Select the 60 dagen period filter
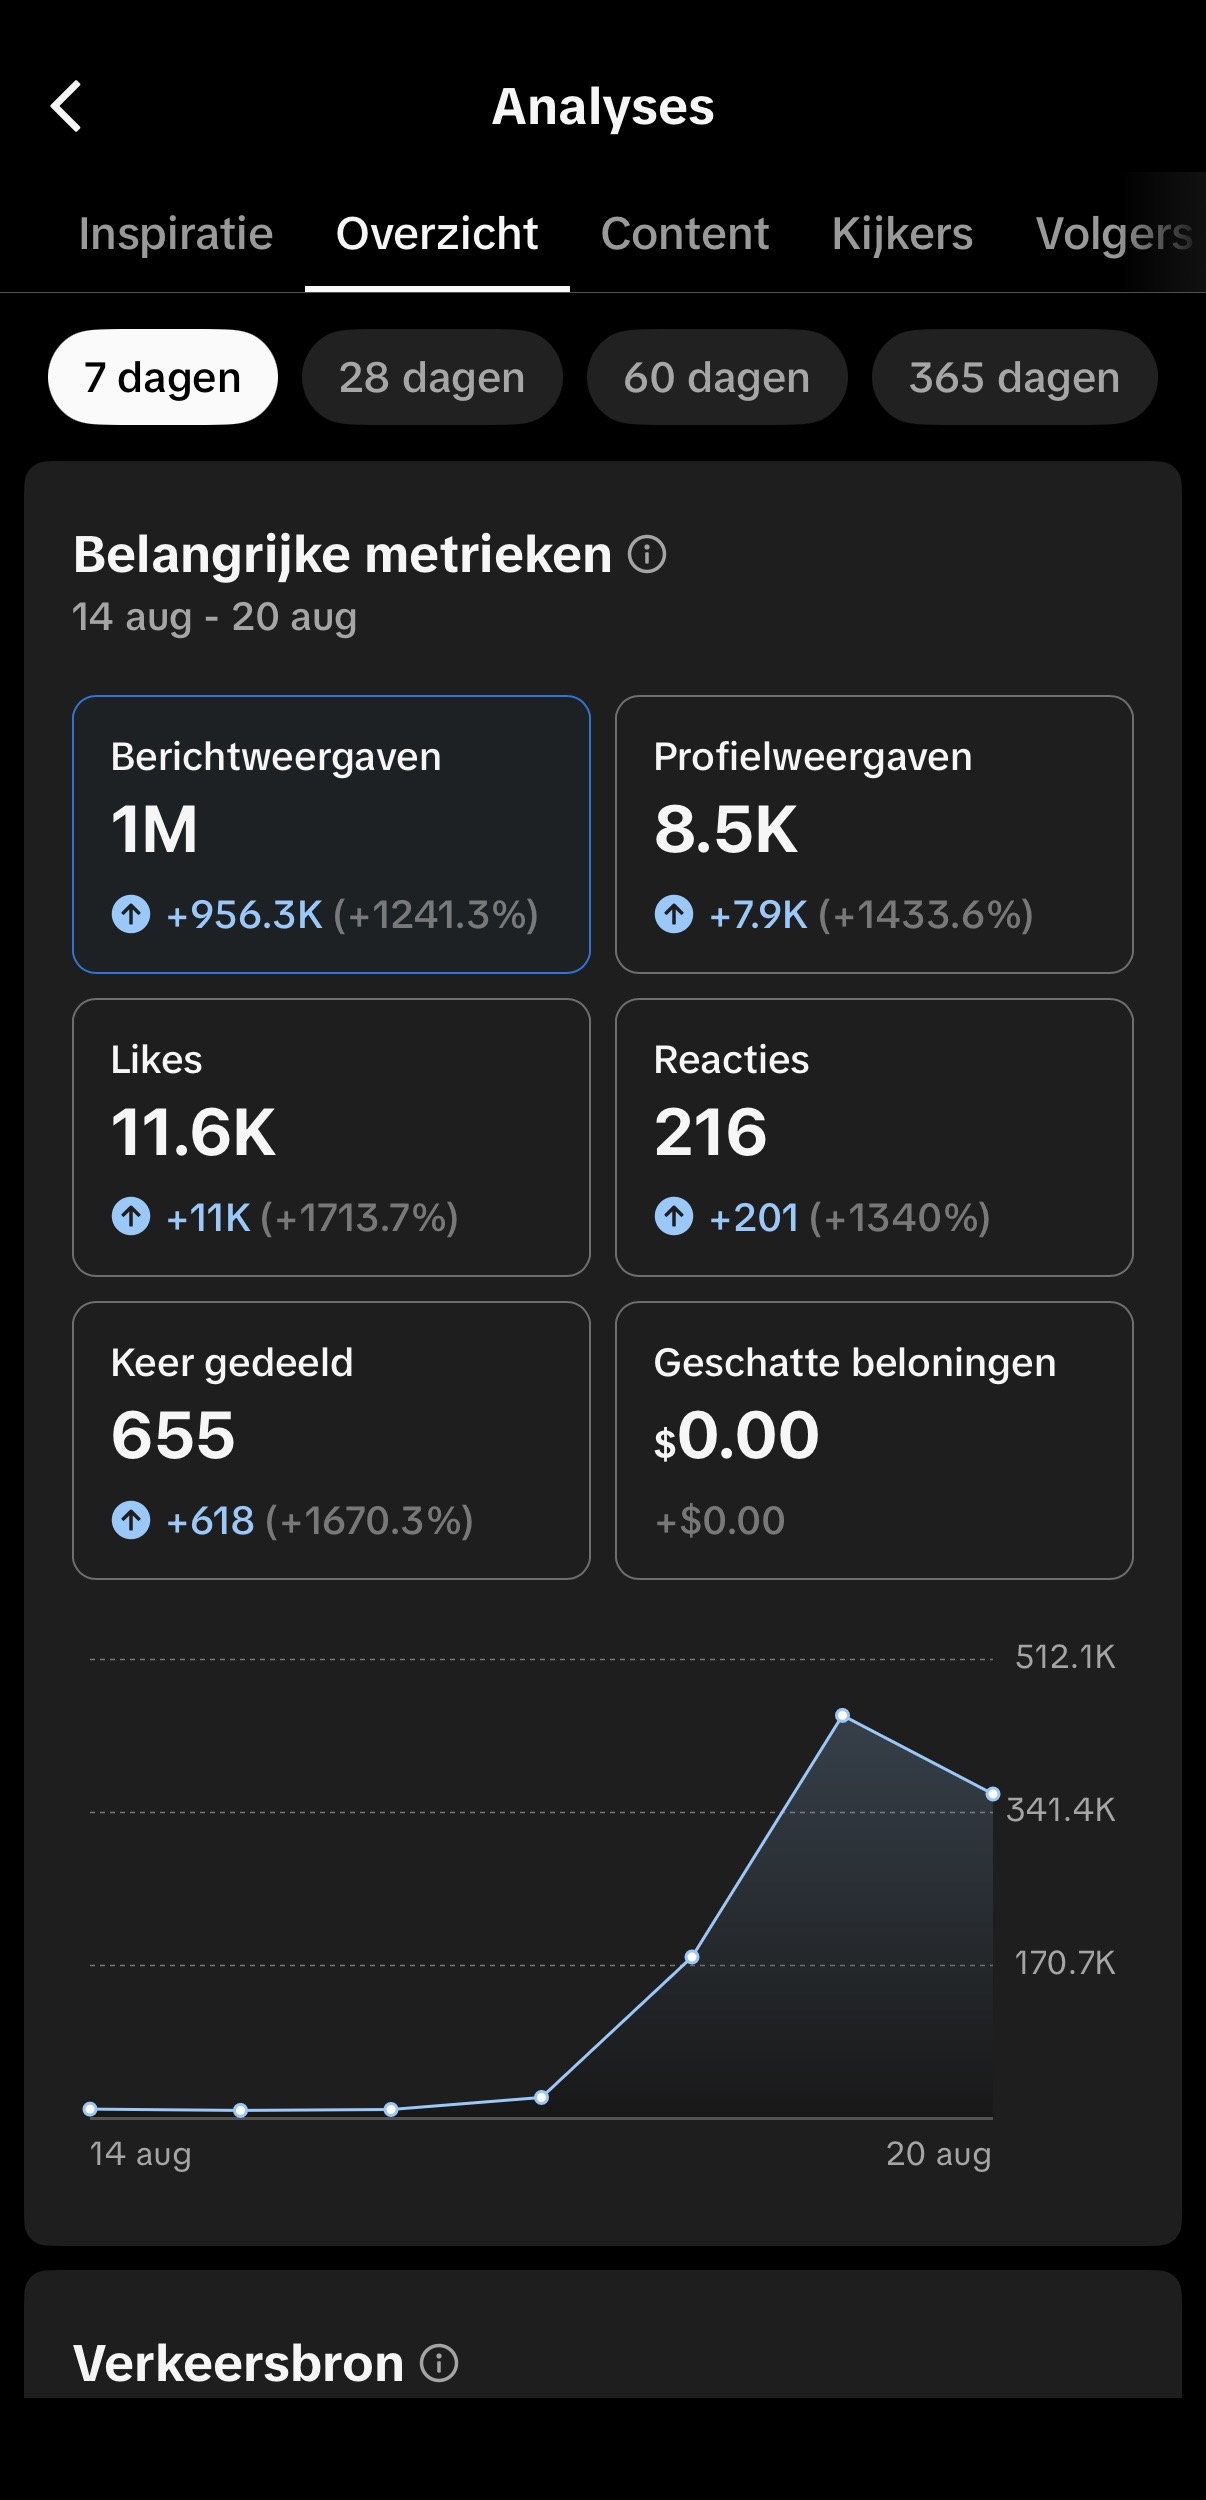Screen dimensions: 1206x2500 [717, 377]
